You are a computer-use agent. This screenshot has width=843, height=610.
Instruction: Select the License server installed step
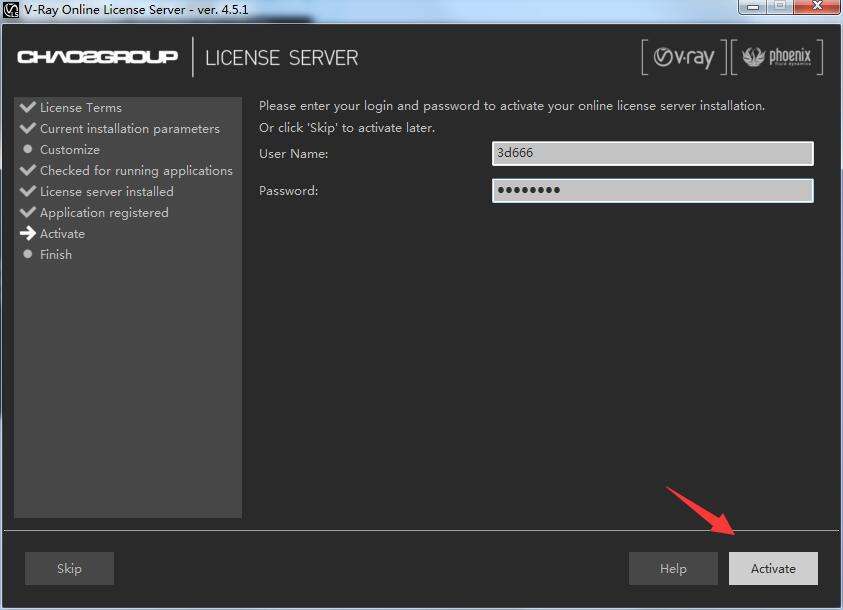click(106, 191)
